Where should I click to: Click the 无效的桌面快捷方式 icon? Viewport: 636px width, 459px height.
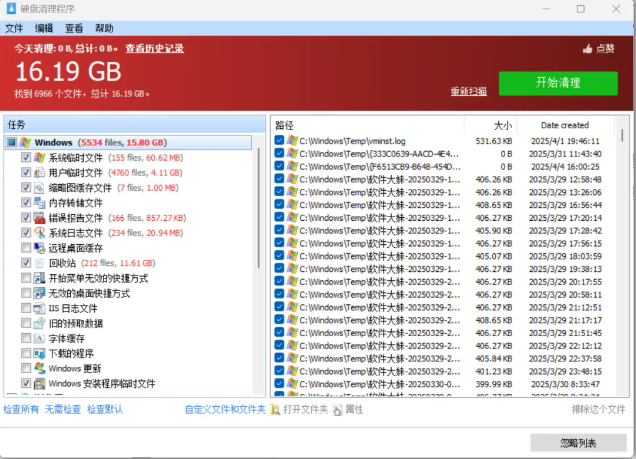[x=39, y=293]
